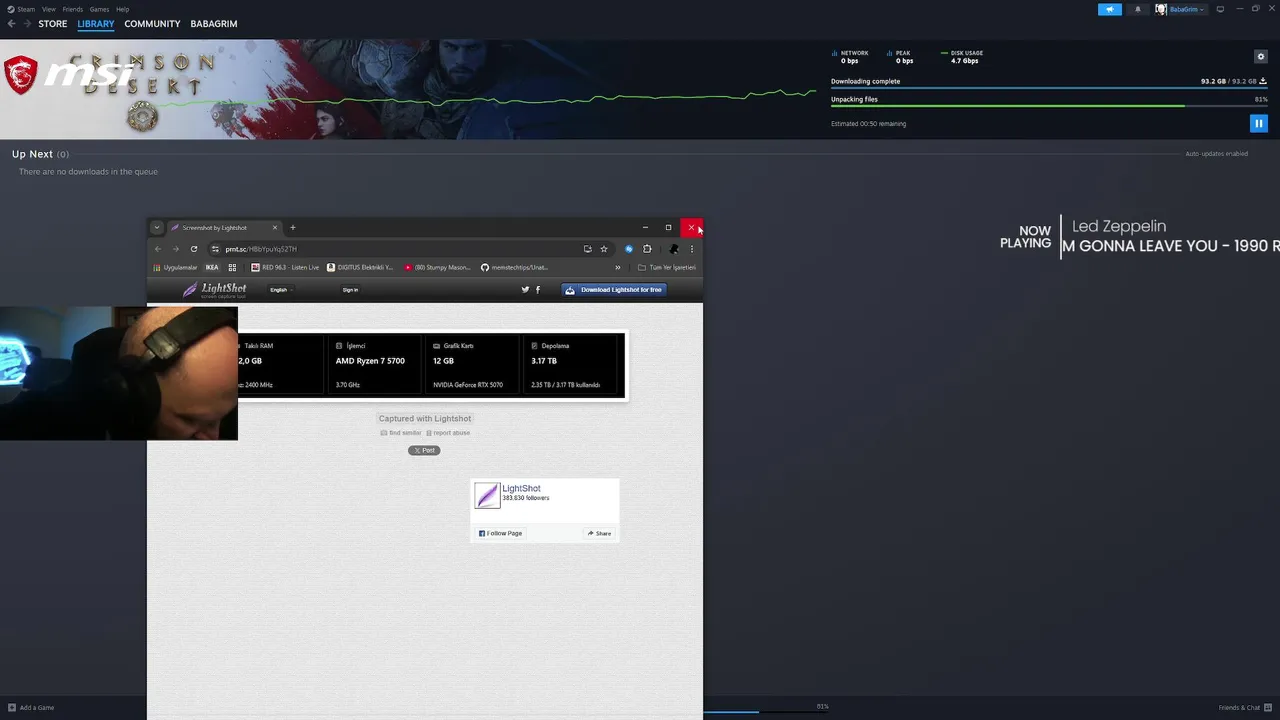Open memstechtips GitHub bookmark
Image resolution: width=1280 pixels, height=720 pixels.
click(x=514, y=267)
